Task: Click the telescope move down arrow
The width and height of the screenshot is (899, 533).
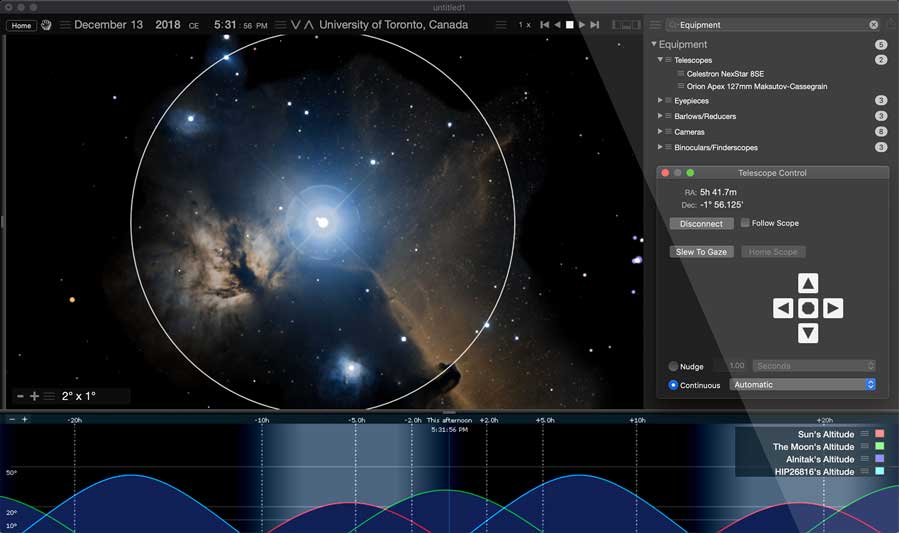Action: coord(808,333)
